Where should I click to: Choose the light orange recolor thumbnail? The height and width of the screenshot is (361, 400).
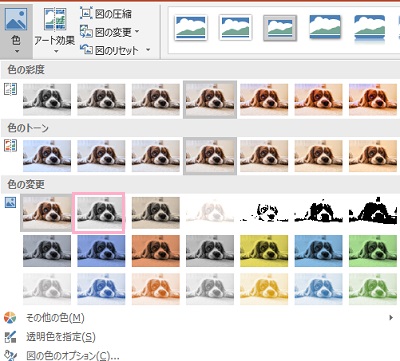(156, 289)
